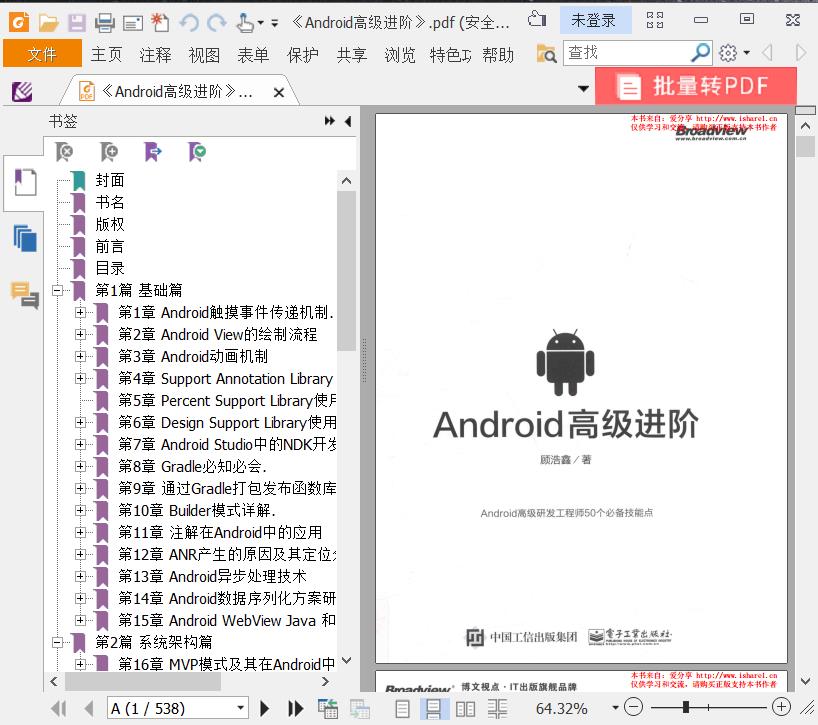Expand bookmark panel double-arrow icon
This screenshot has width=818, height=725.
(x=330, y=121)
